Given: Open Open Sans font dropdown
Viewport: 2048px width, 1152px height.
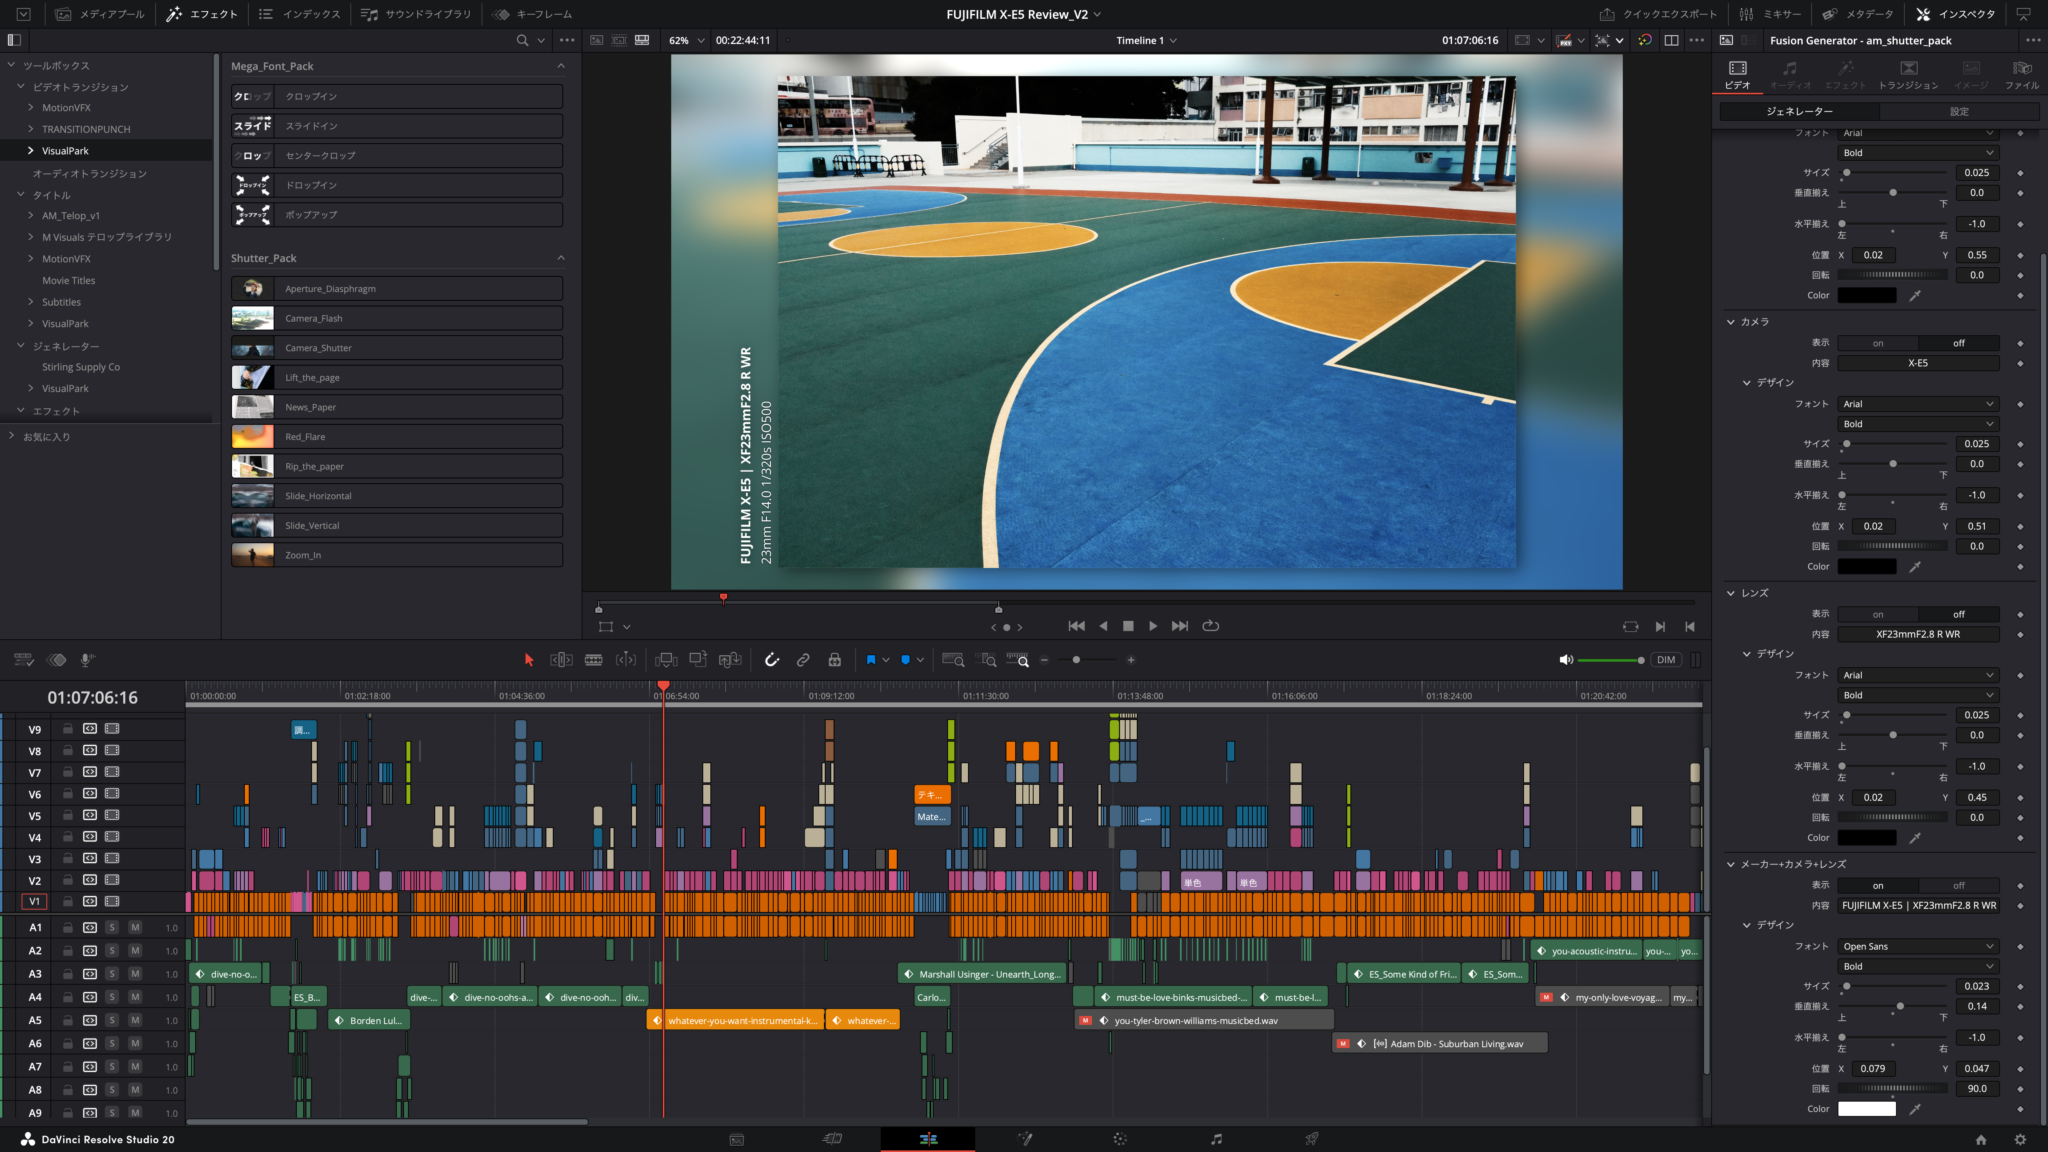Looking at the screenshot, I should point(1918,946).
